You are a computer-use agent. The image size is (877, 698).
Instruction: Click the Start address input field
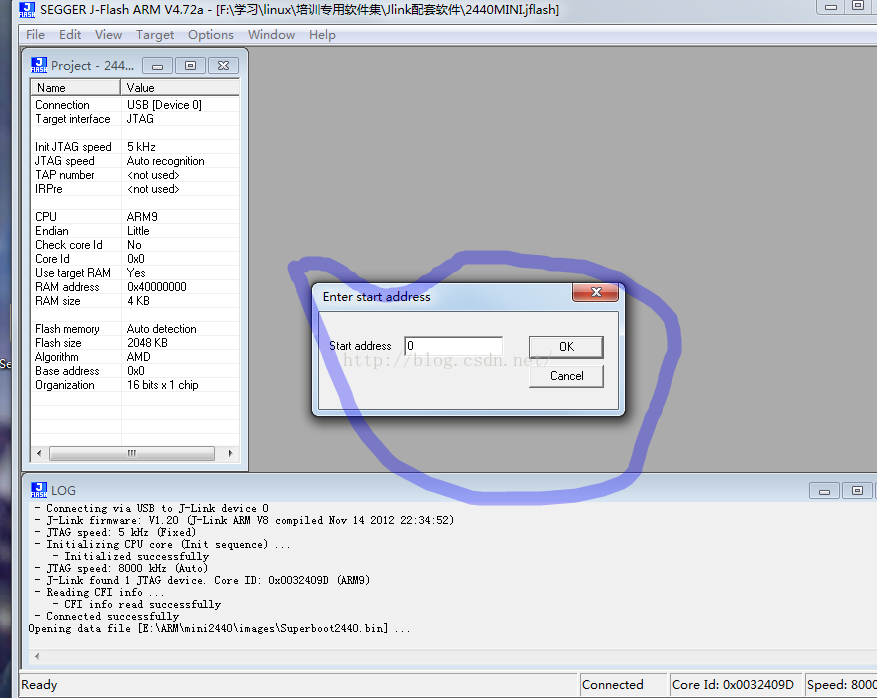453,346
